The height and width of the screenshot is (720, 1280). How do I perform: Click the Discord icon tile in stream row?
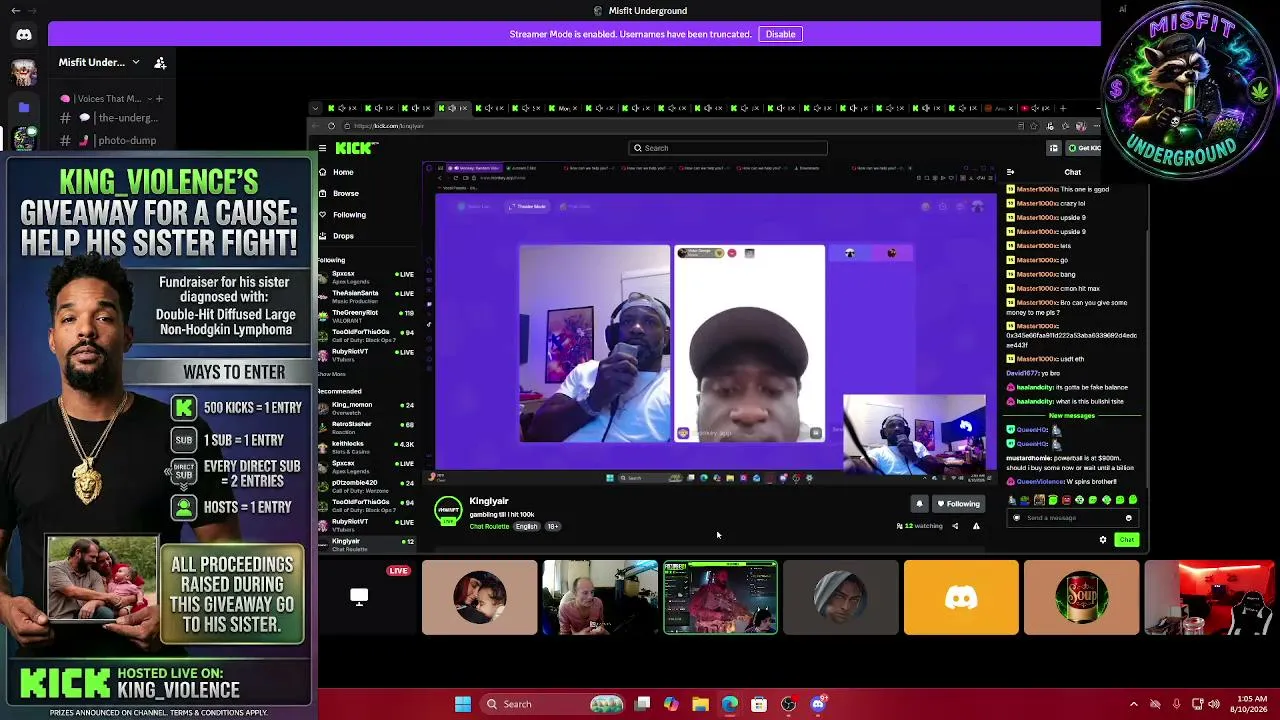point(961,598)
